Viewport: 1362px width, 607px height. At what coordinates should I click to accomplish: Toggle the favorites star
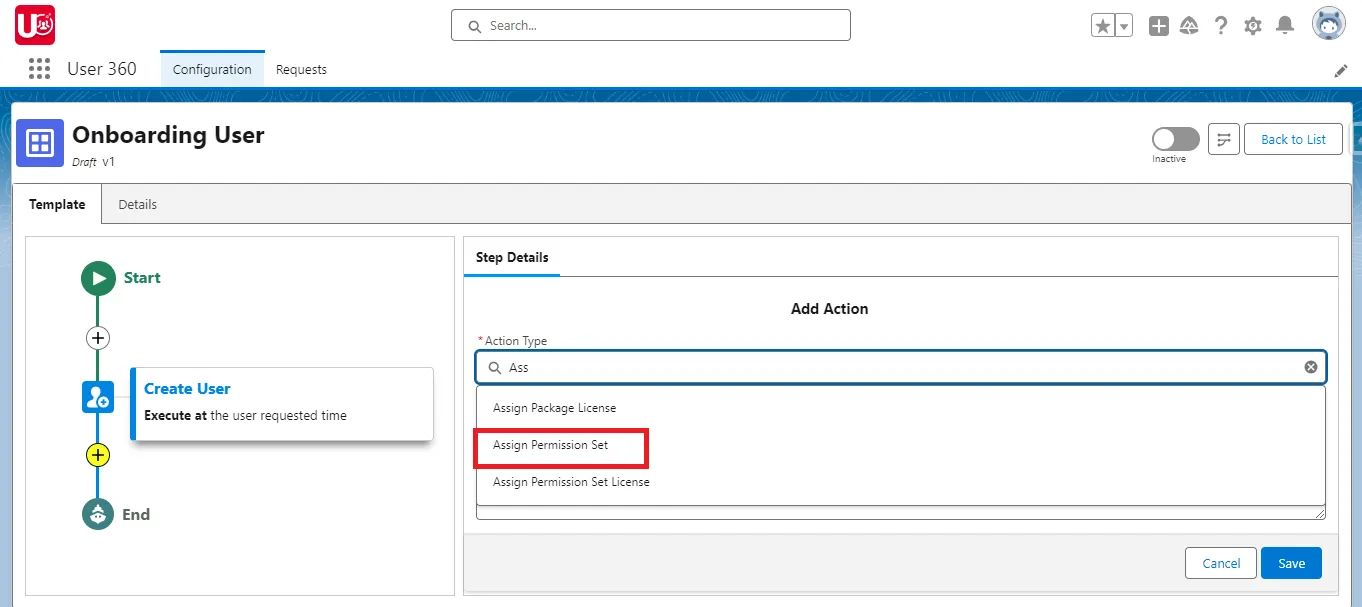1104,25
